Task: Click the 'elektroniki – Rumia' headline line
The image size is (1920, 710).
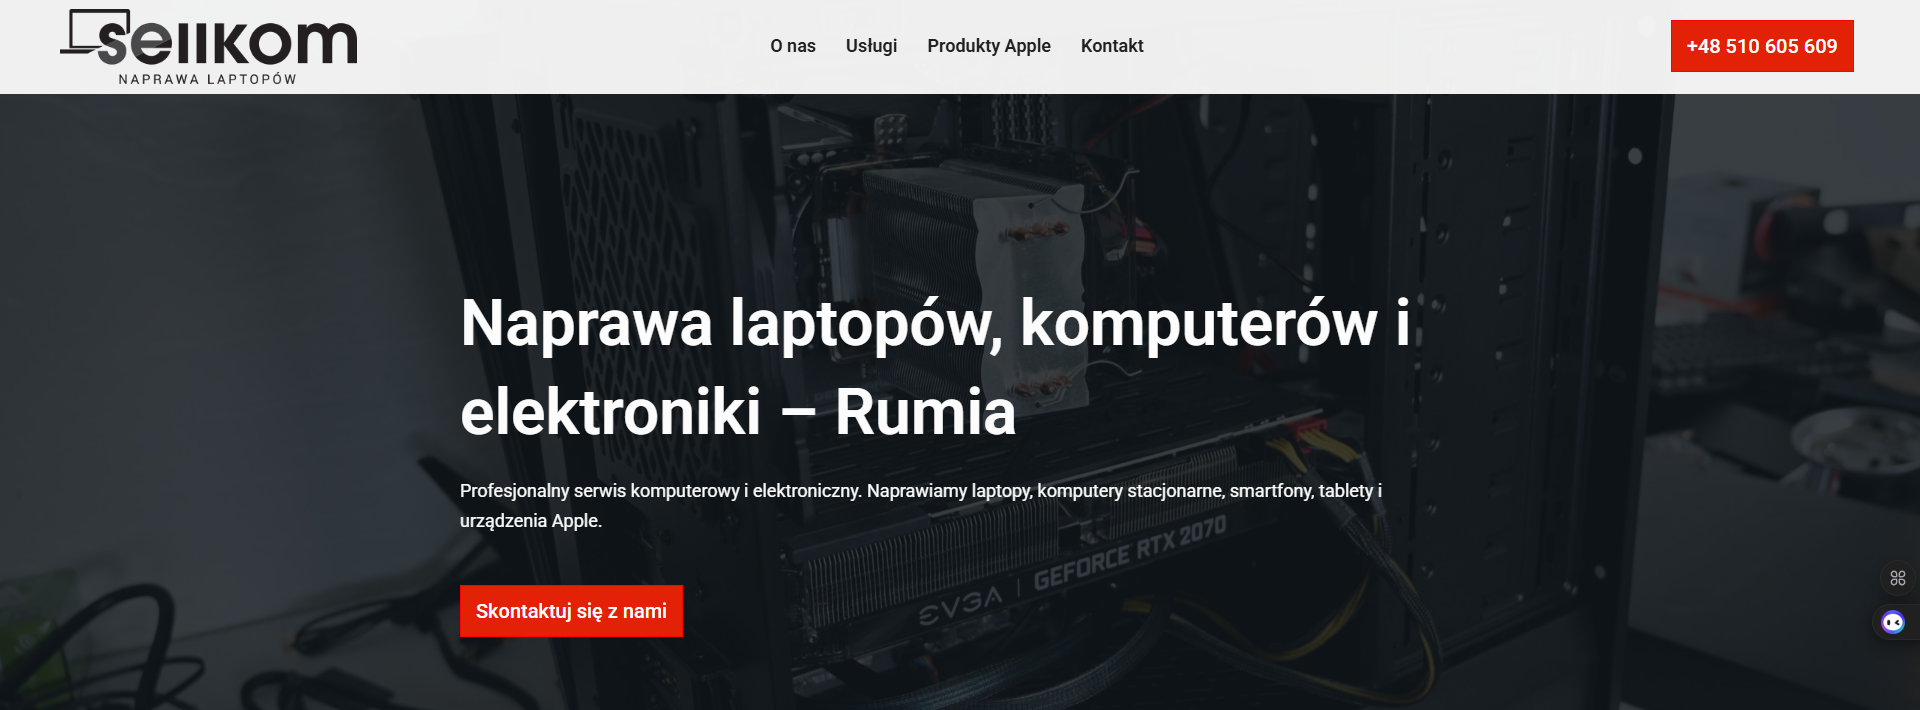Action: point(738,412)
